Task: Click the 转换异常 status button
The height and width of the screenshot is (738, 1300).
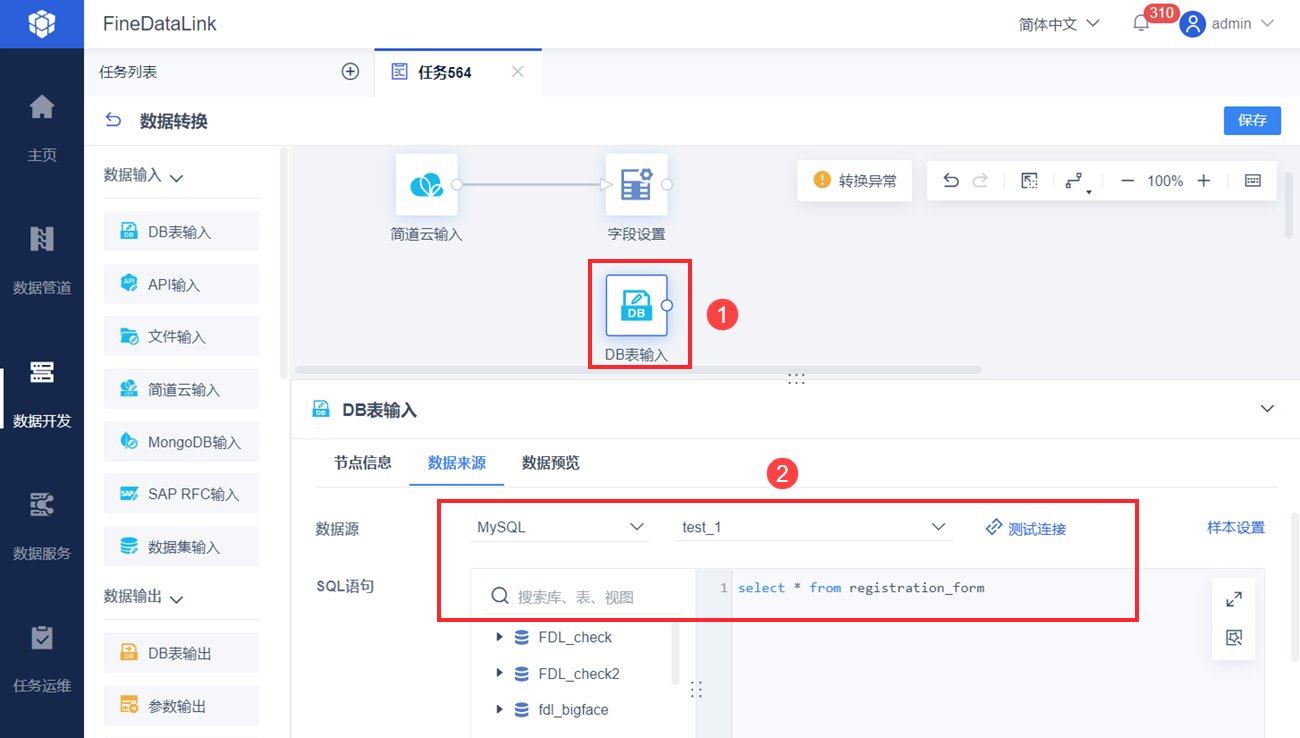Action: [x=854, y=181]
